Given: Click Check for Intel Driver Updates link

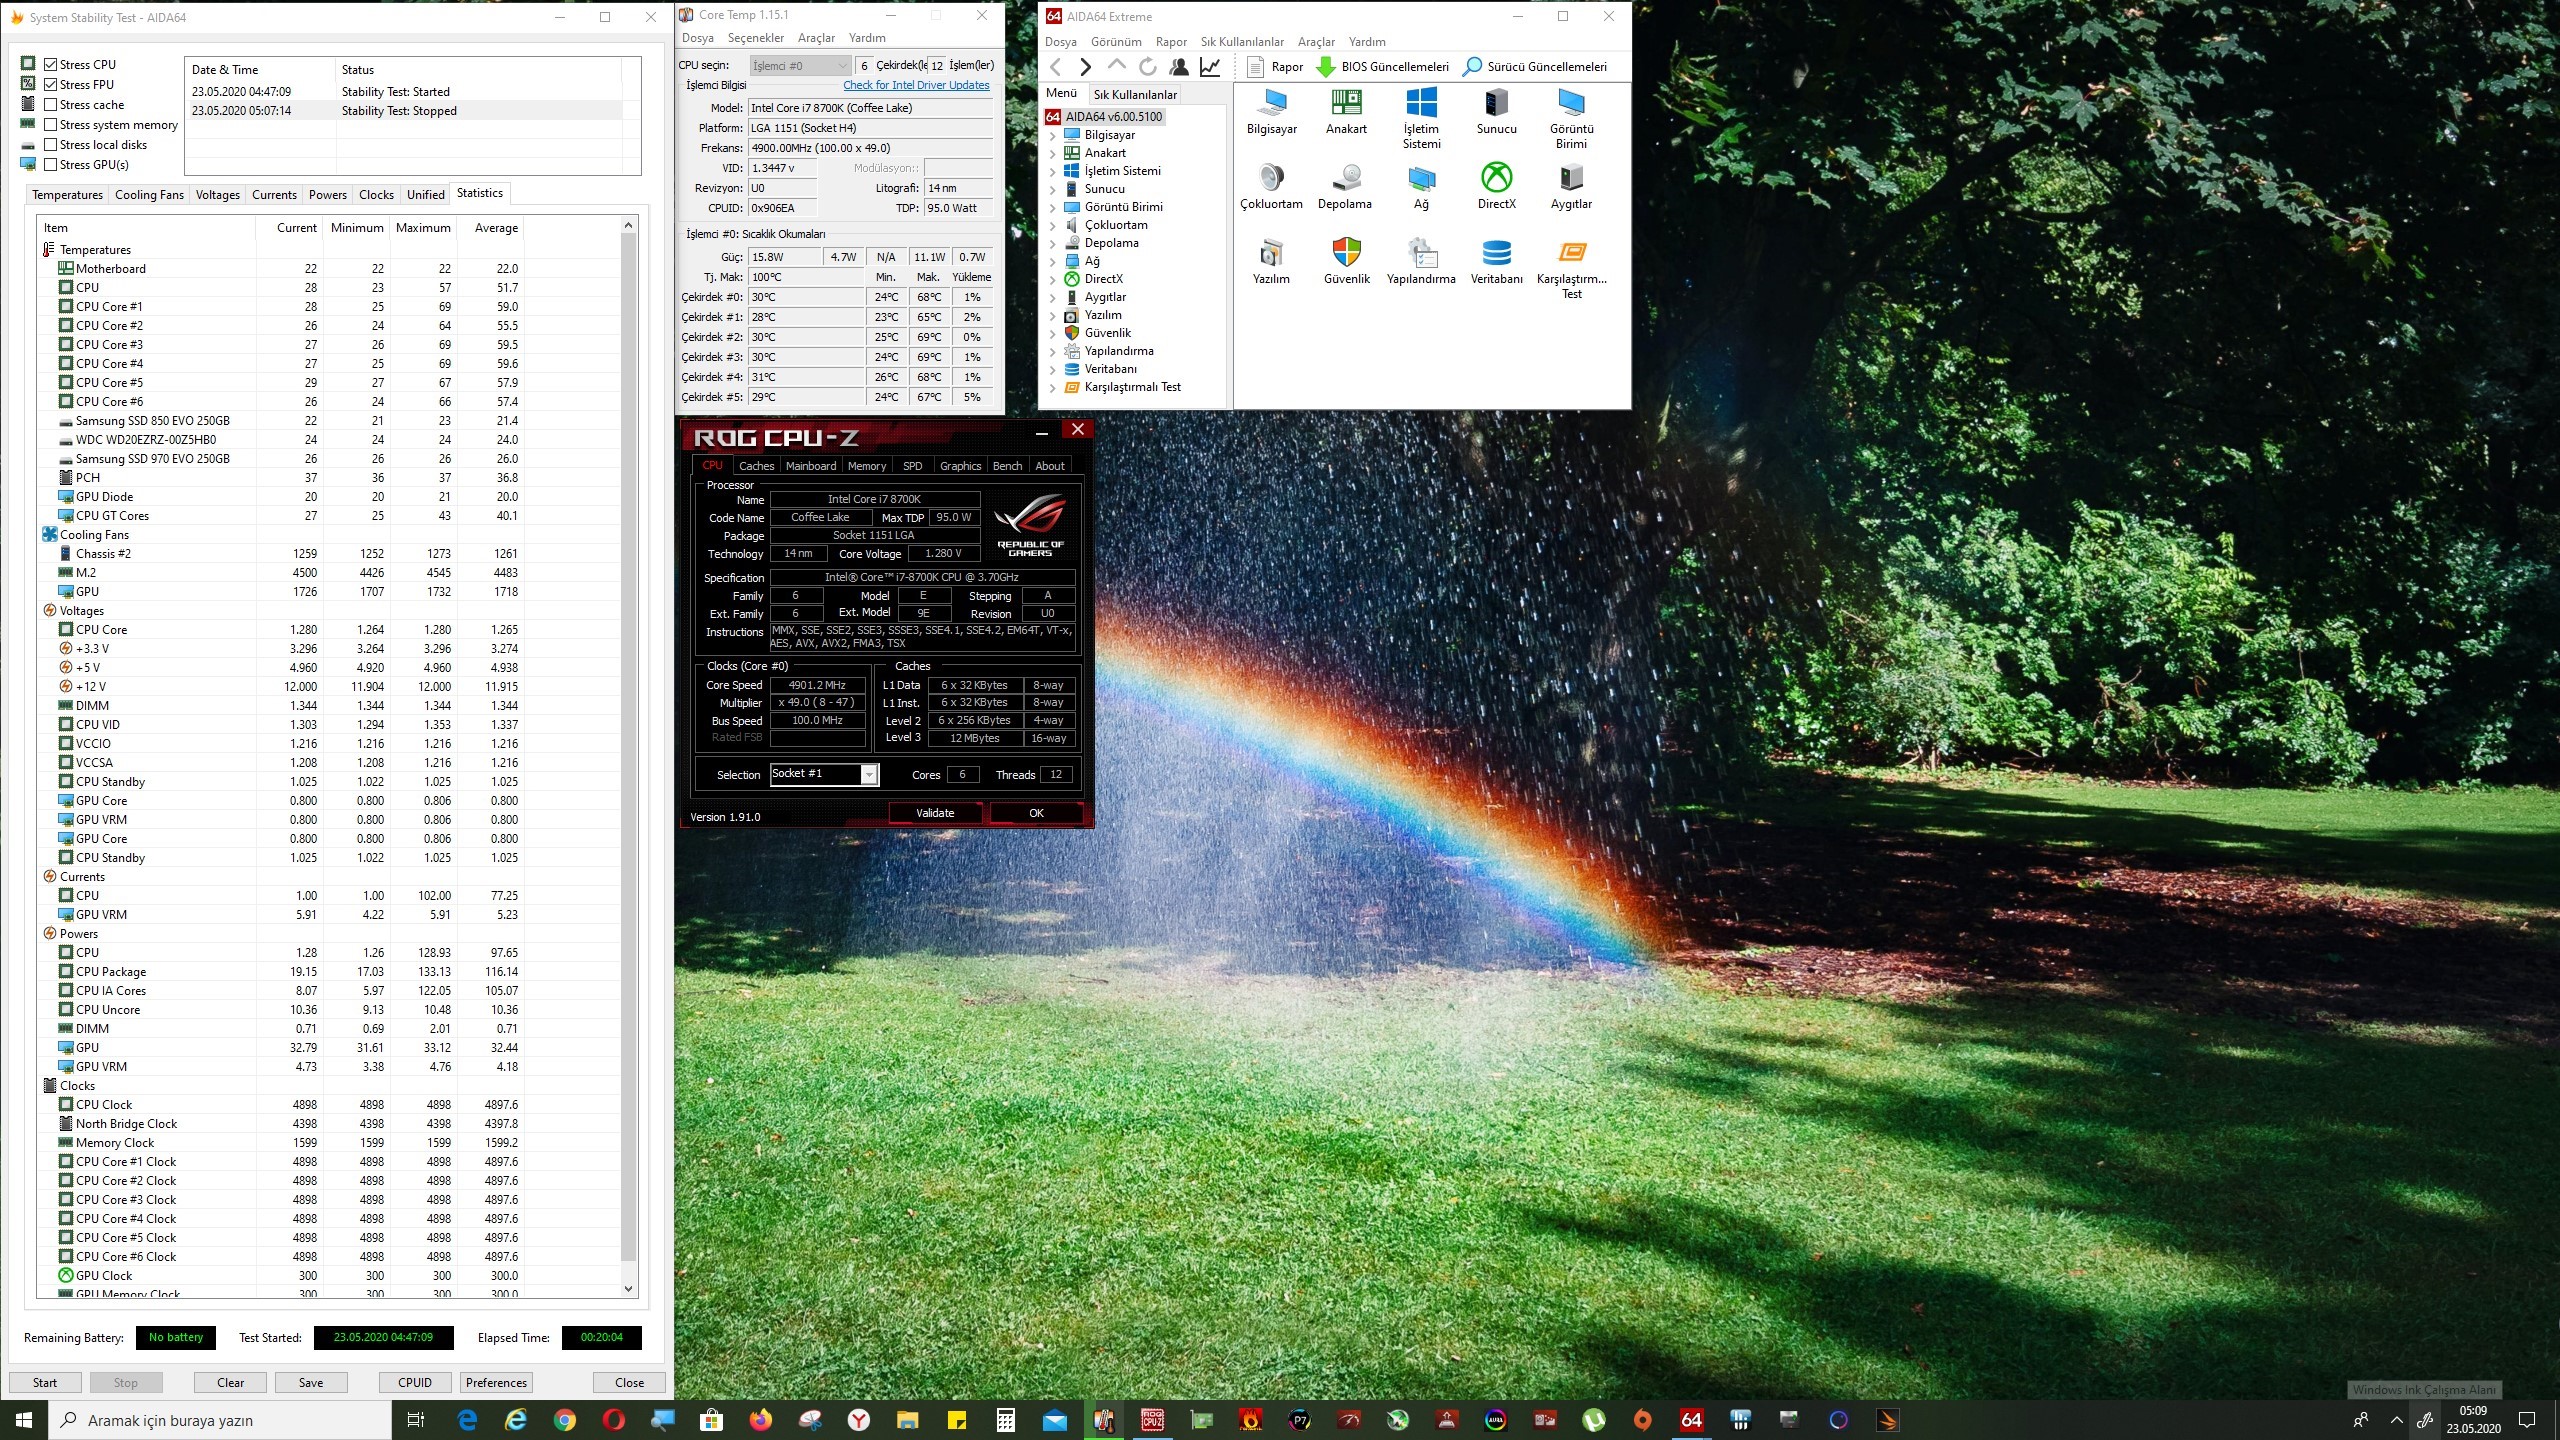Looking at the screenshot, I should 916,85.
